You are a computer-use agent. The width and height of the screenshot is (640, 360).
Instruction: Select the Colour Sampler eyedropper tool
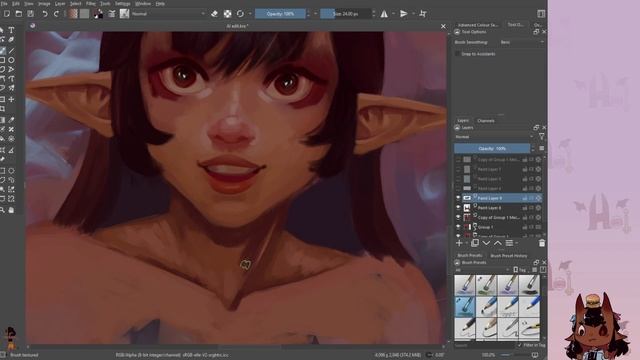point(11,120)
